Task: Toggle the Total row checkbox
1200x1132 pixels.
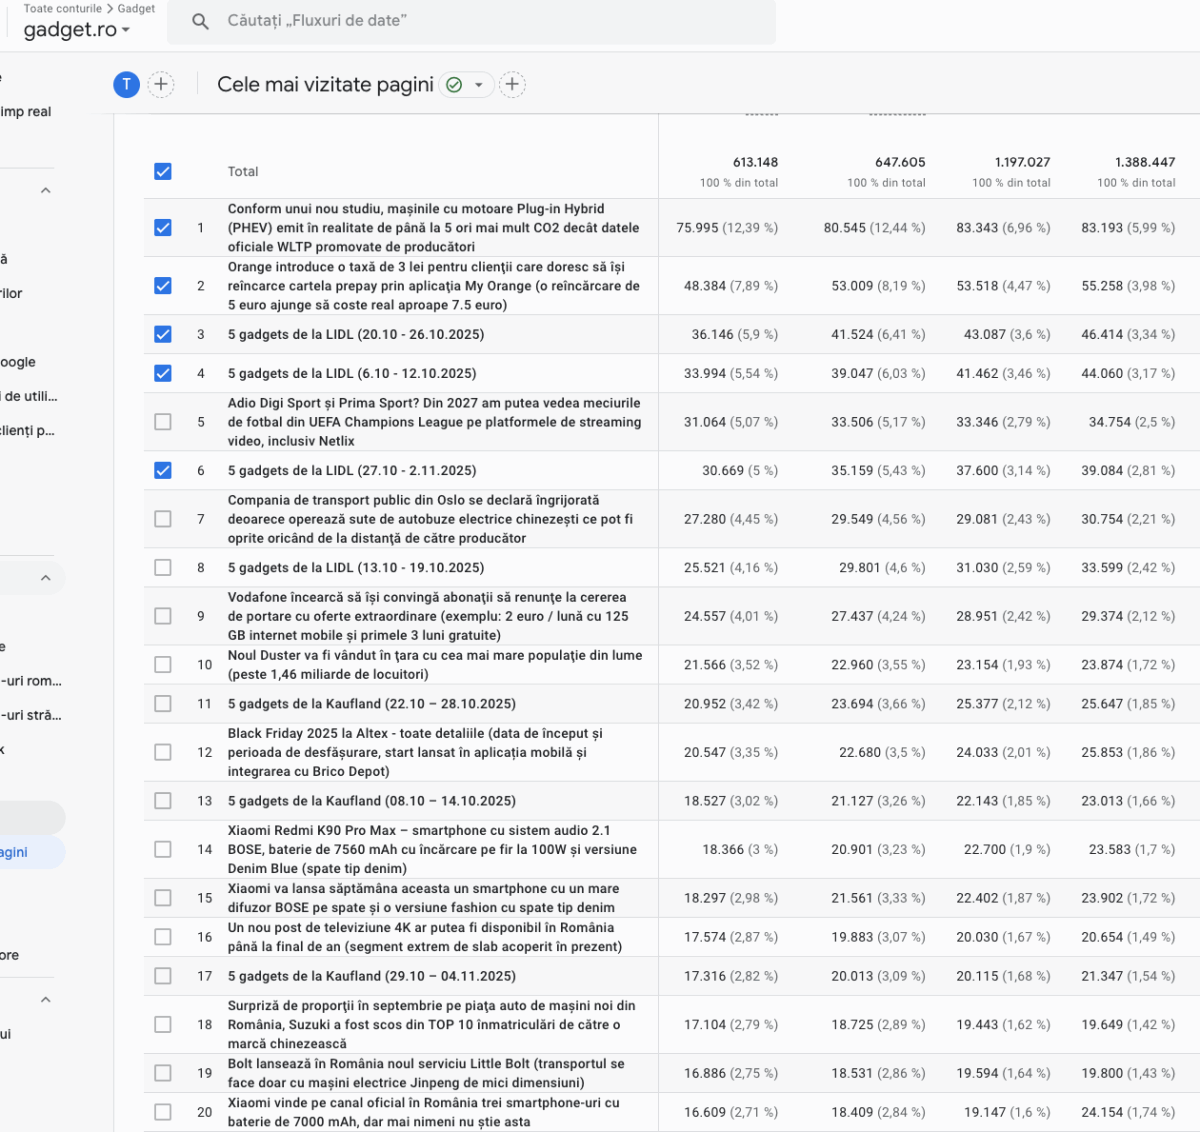Action: point(163,172)
